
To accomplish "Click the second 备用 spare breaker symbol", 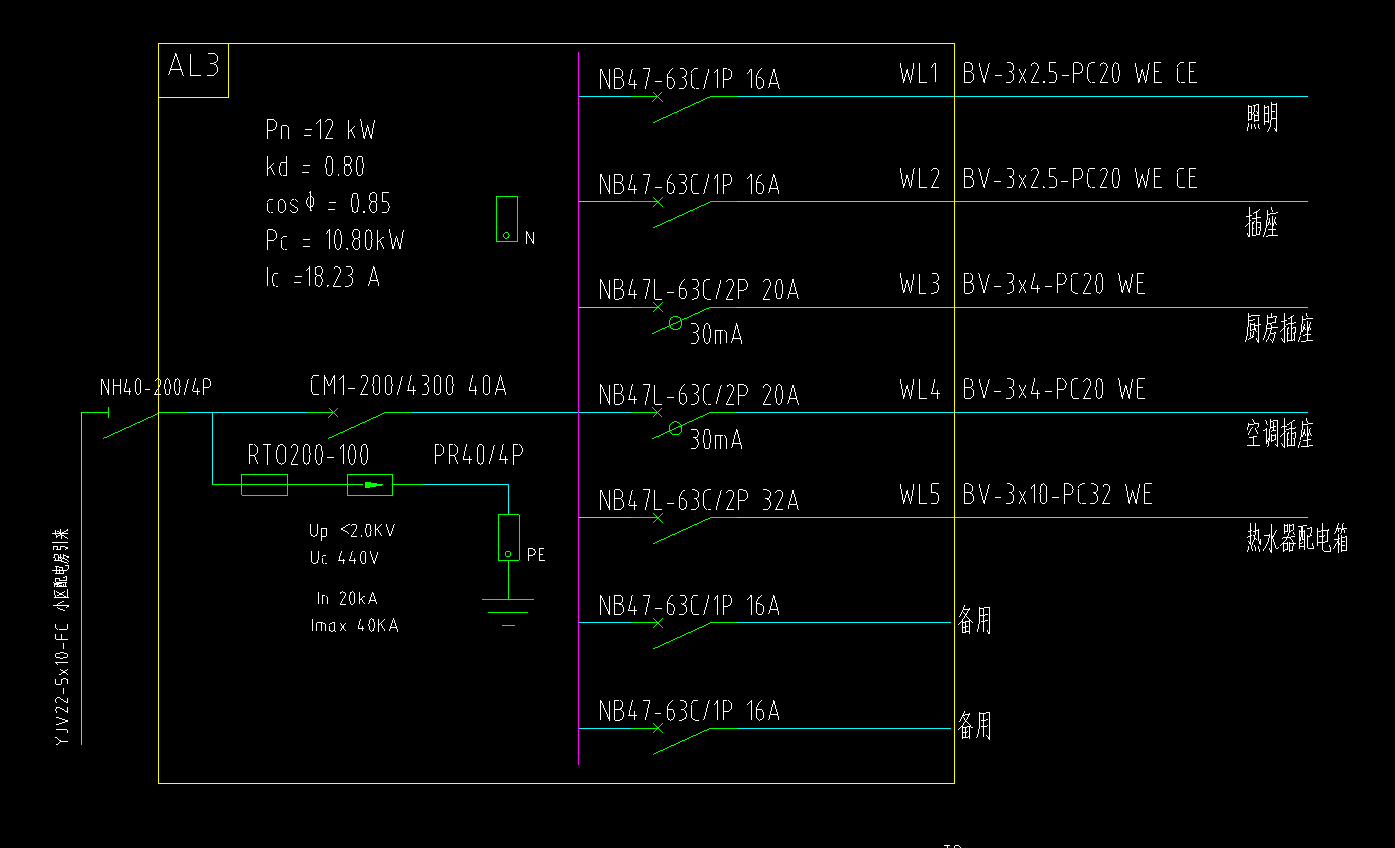I will pos(682,740).
